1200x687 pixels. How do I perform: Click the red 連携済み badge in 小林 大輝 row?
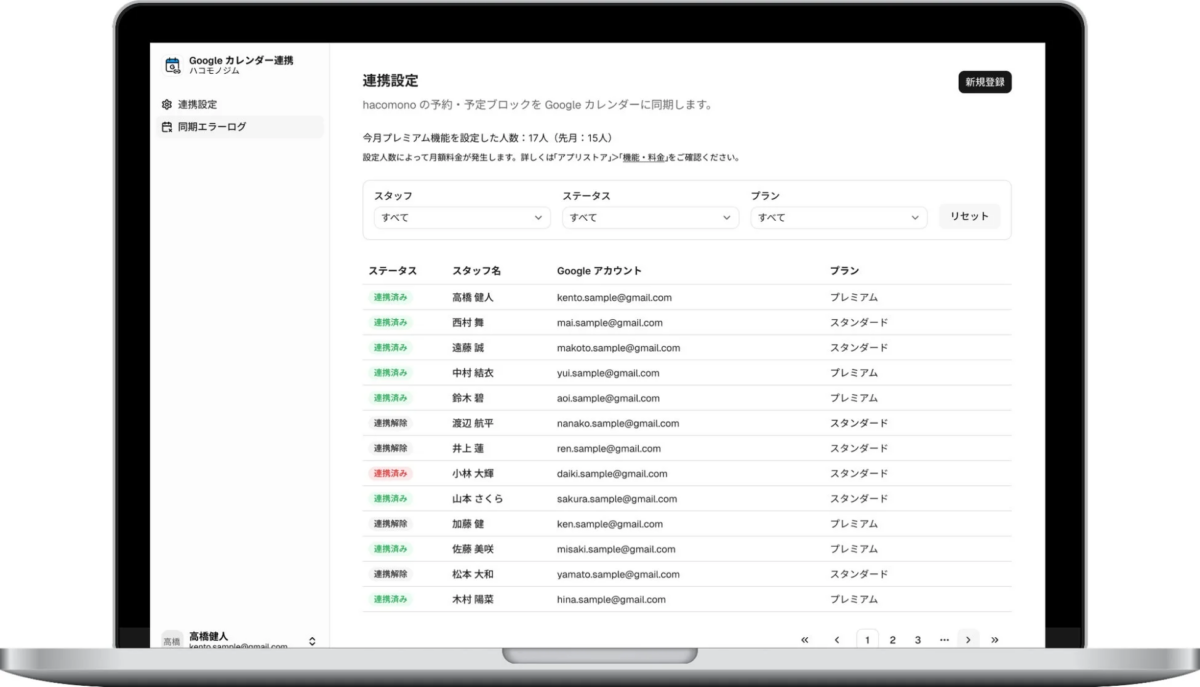tap(390, 473)
